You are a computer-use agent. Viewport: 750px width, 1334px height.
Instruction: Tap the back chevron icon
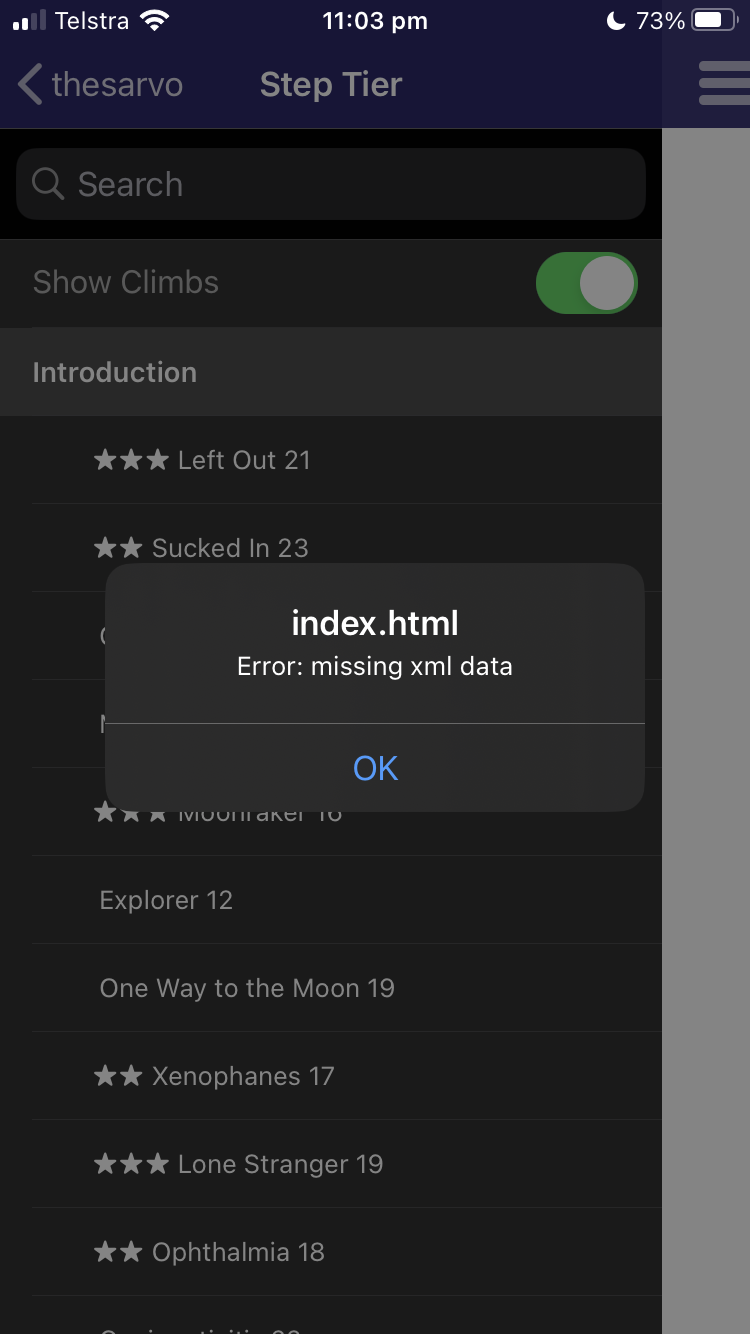(30, 84)
